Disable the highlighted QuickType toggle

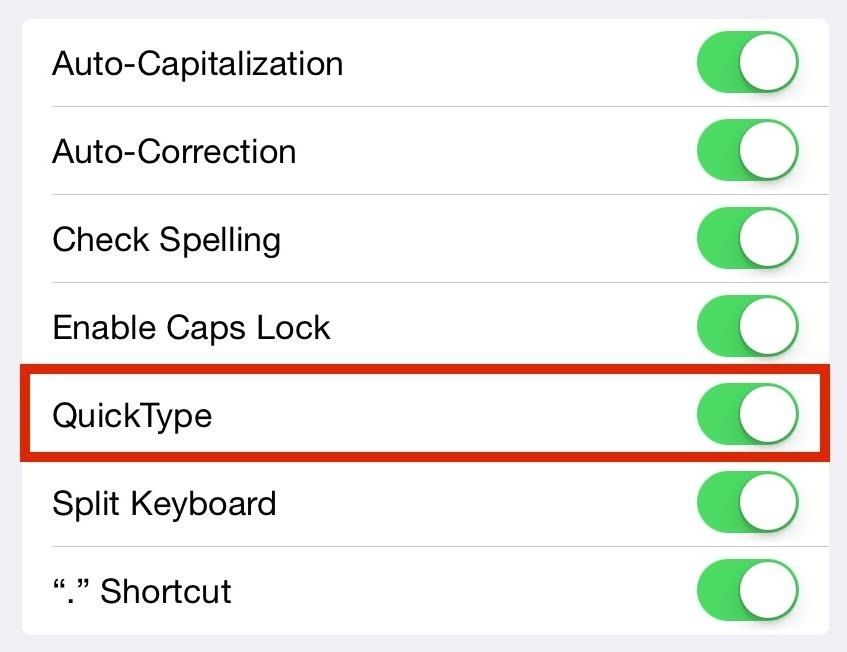pos(747,414)
